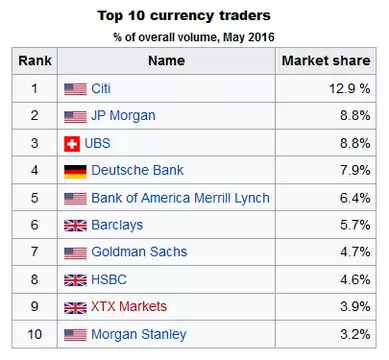Click the US flag beside Morgan Stanley

coord(75,335)
